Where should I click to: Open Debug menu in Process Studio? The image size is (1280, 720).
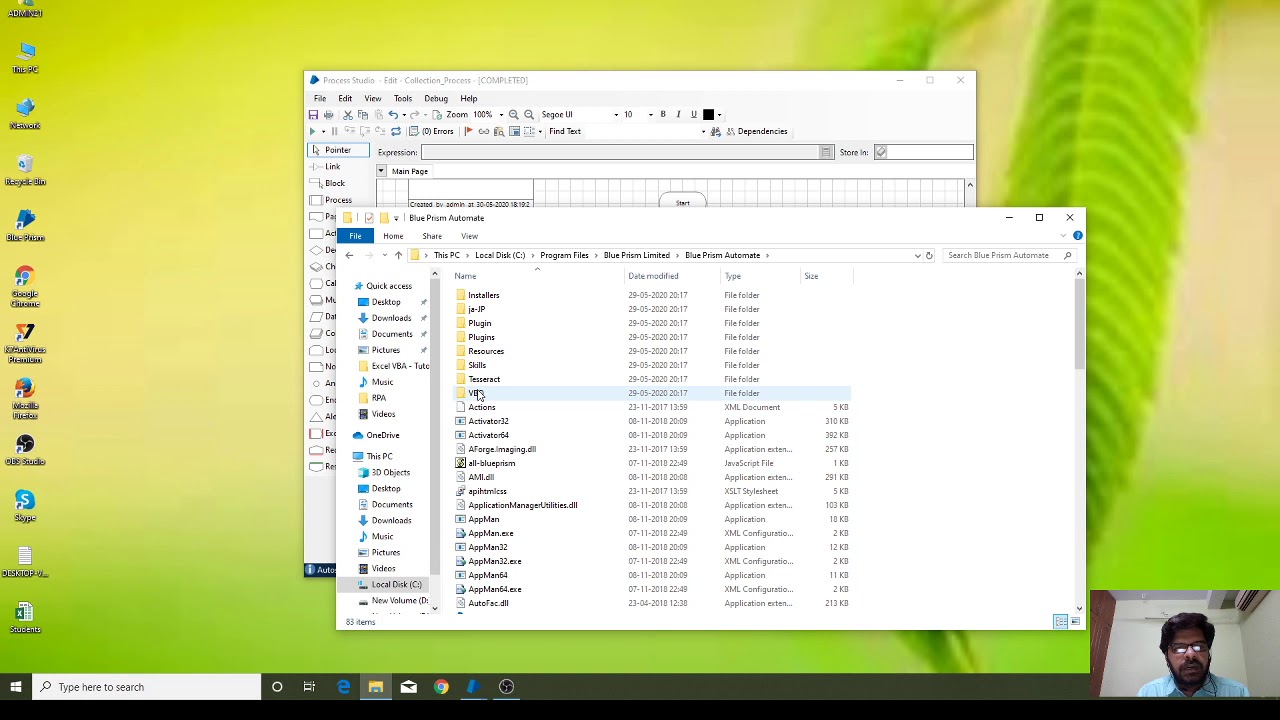(436, 98)
